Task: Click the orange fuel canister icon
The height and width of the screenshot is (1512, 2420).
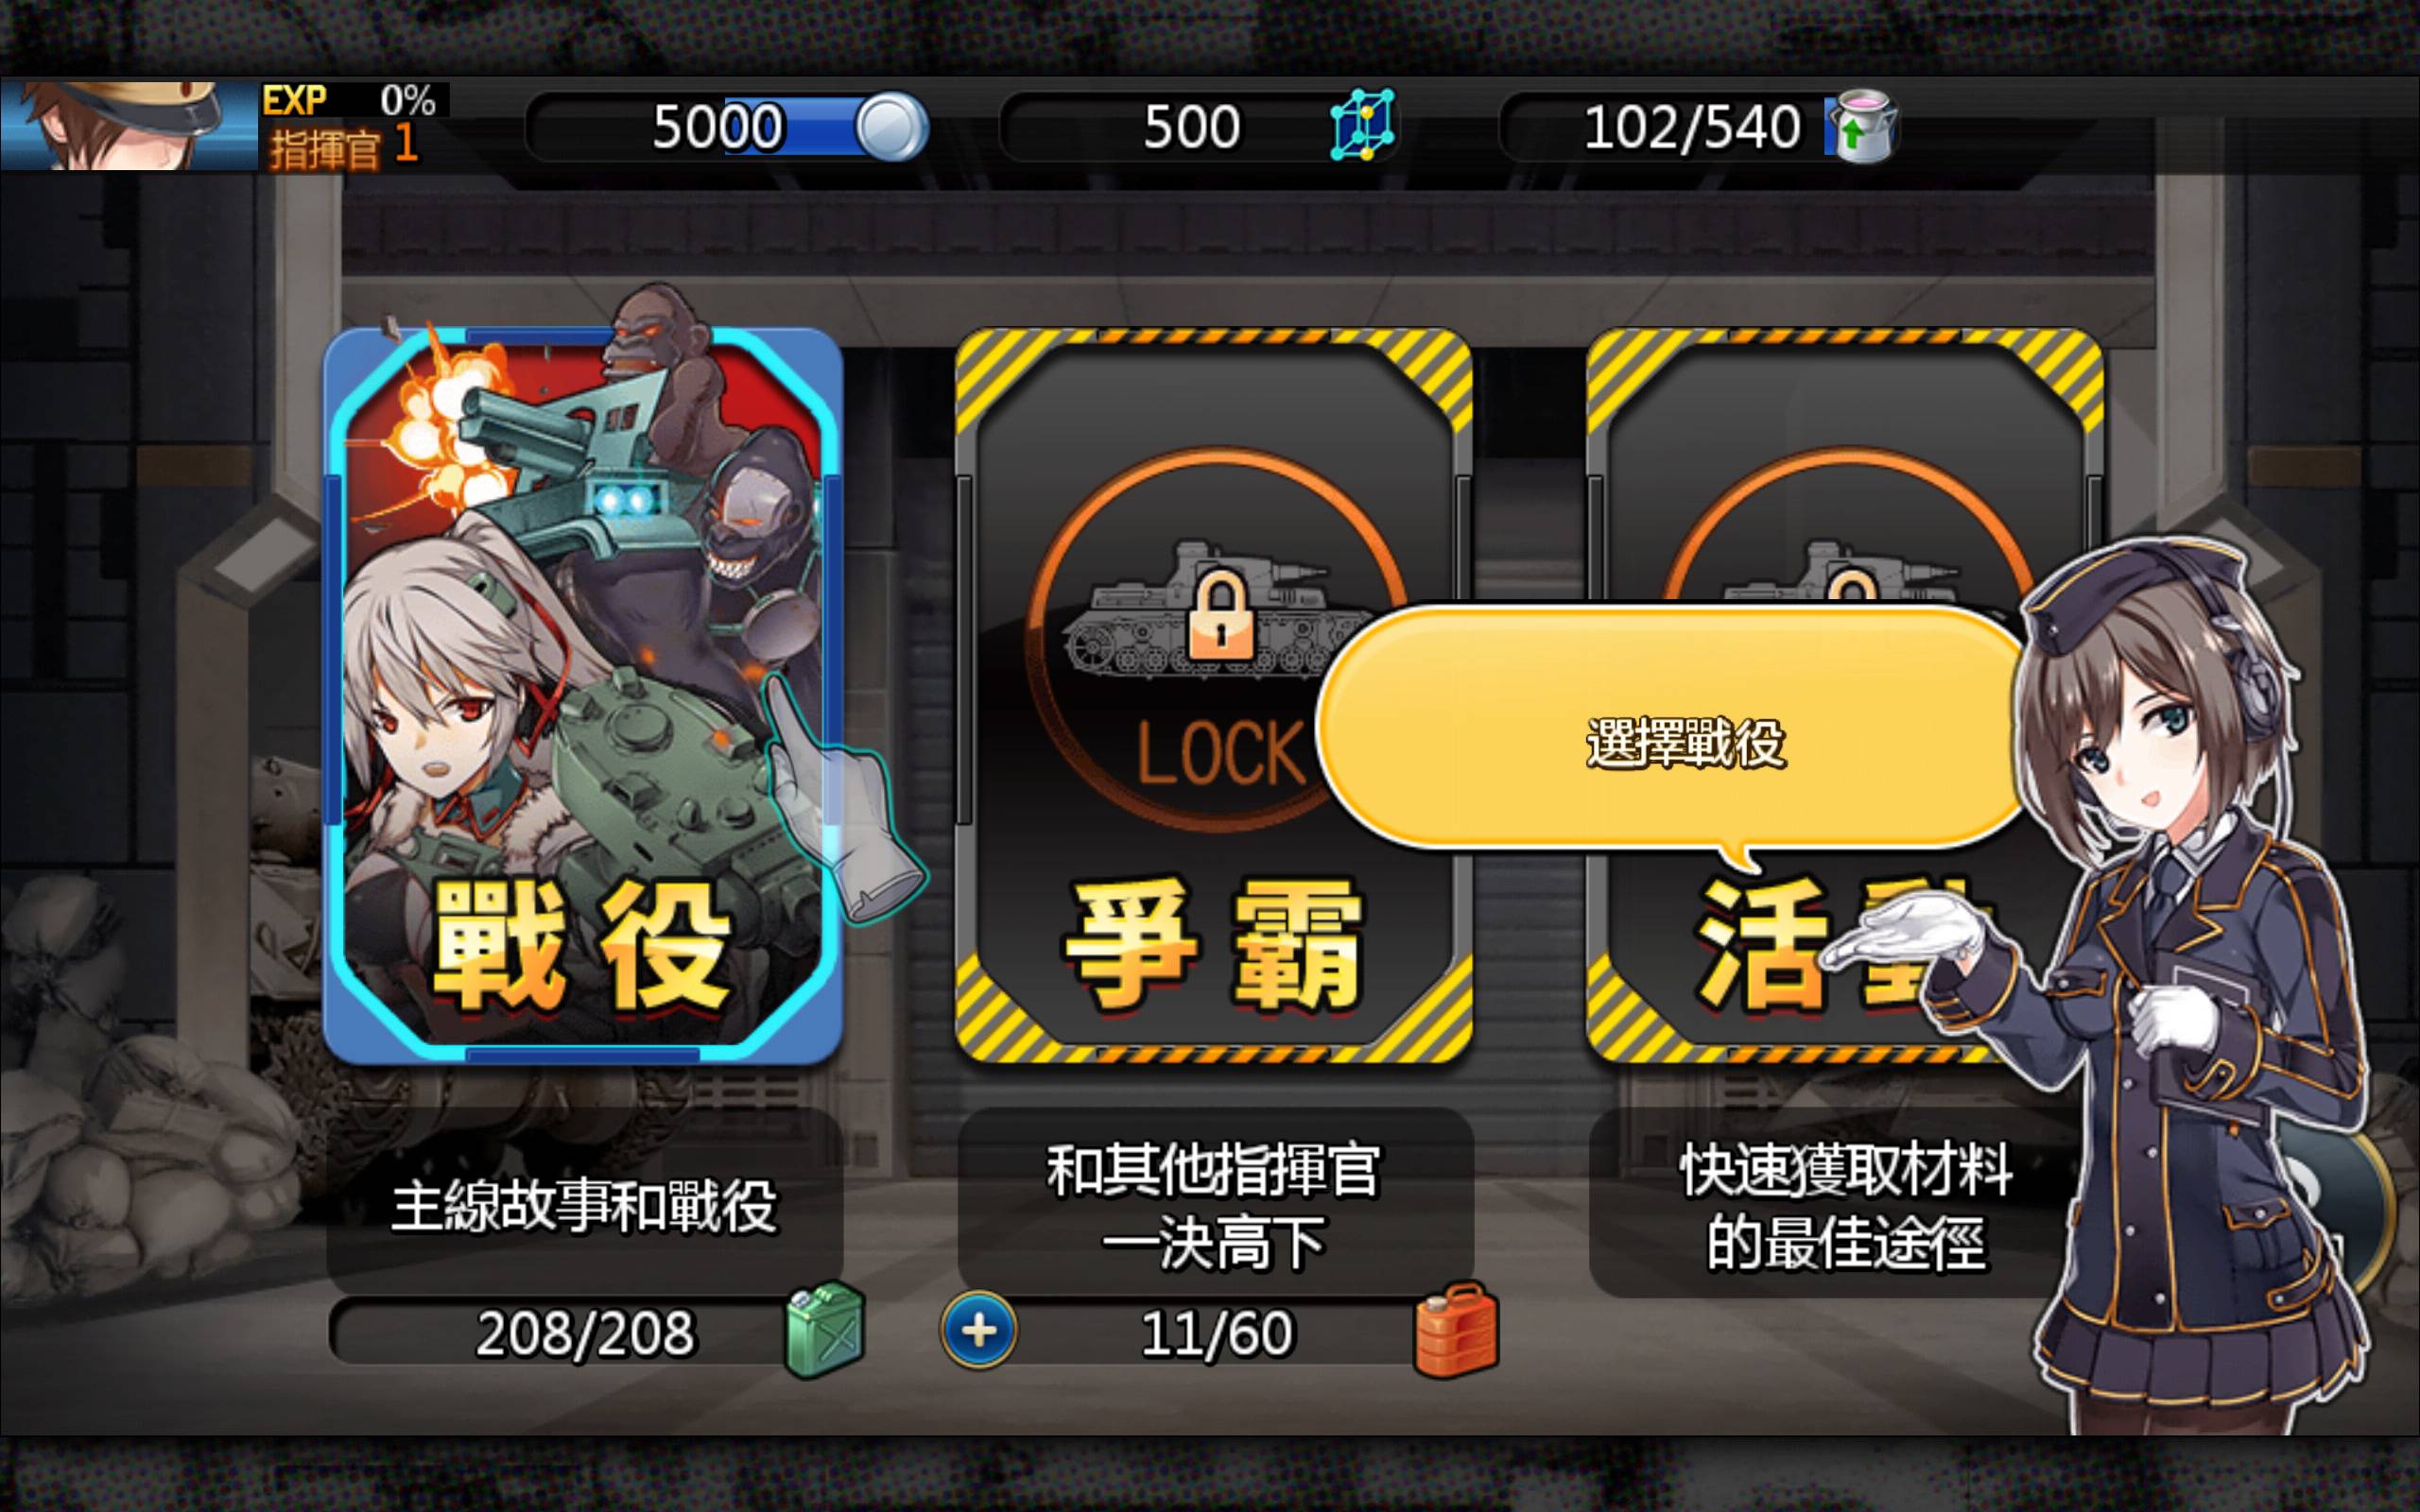Action: click(x=1456, y=1330)
